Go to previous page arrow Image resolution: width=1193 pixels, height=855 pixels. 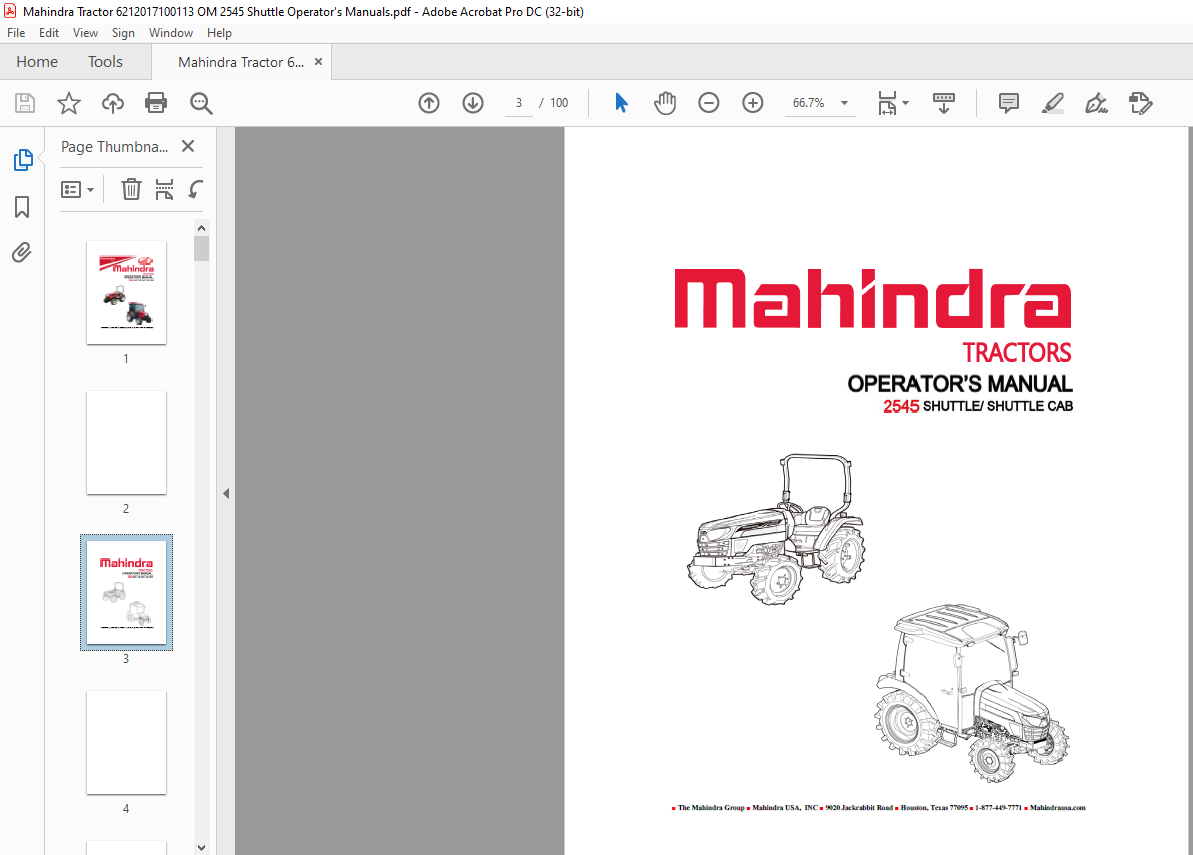click(x=429, y=103)
